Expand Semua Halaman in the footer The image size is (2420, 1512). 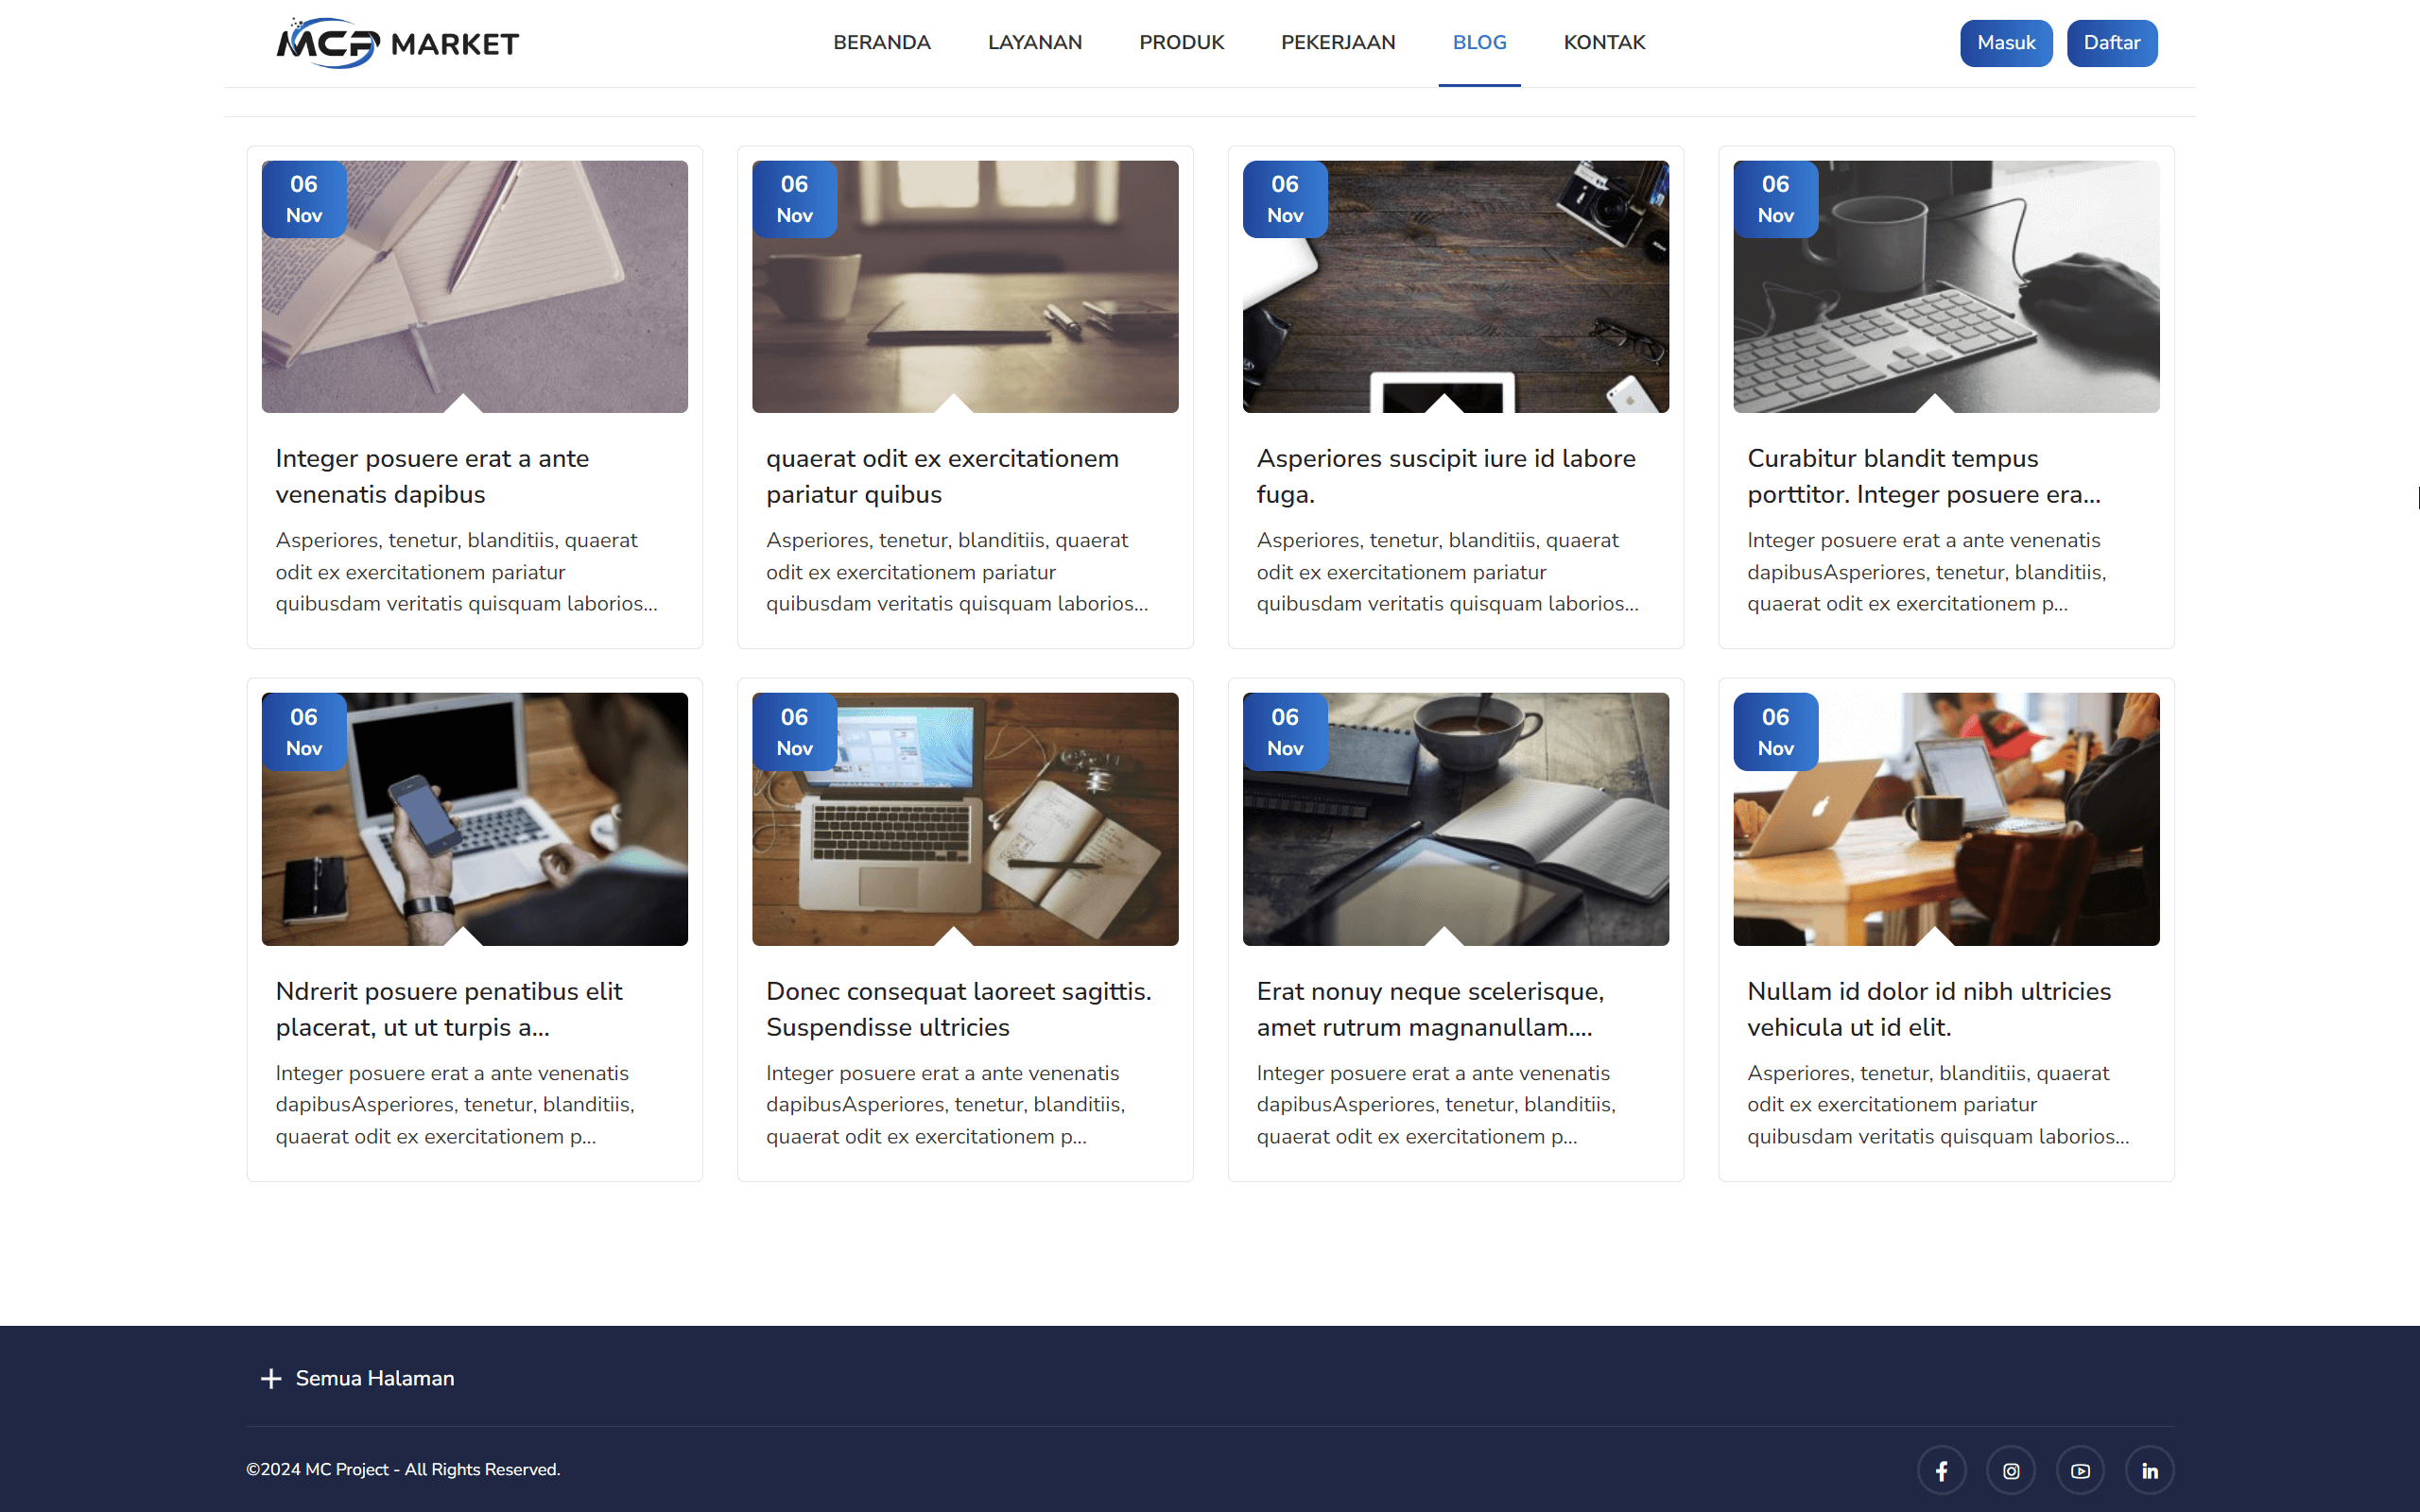[x=373, y=1378]
